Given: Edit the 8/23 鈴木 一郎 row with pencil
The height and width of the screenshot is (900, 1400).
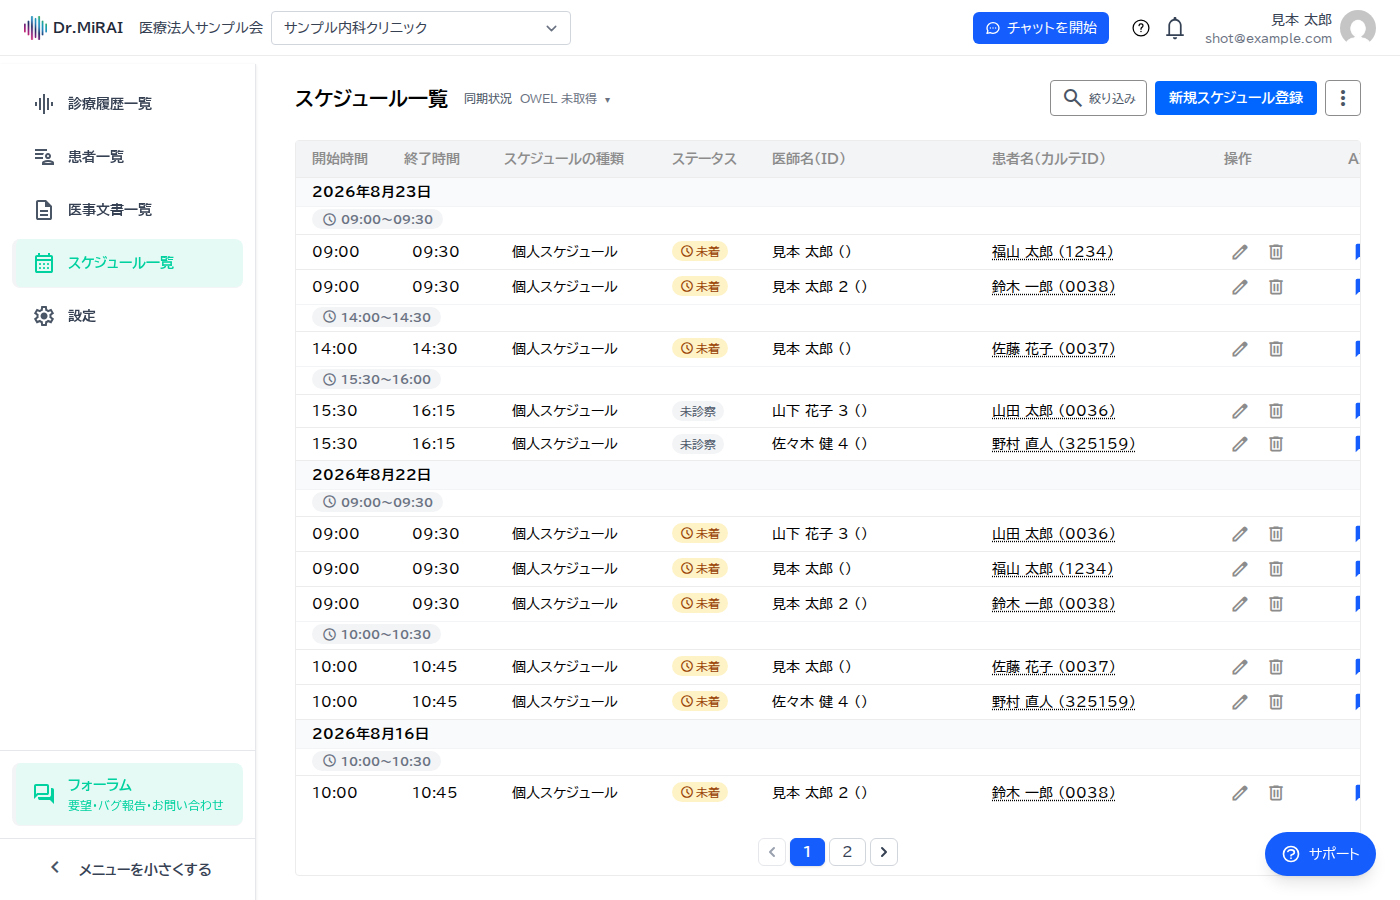Looking at the screenshot, I should coord(1240,287).
